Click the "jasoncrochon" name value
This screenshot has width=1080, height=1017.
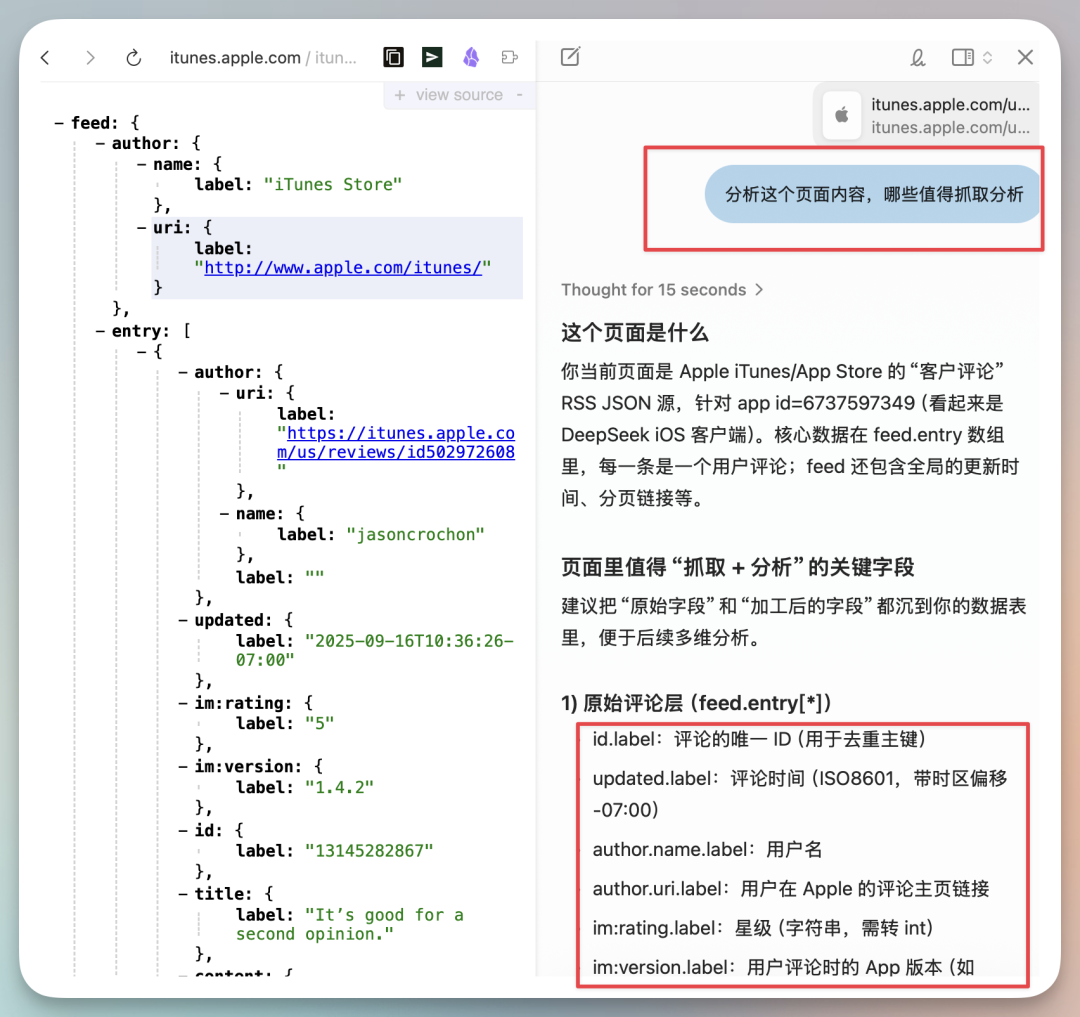tap(415, 534)
